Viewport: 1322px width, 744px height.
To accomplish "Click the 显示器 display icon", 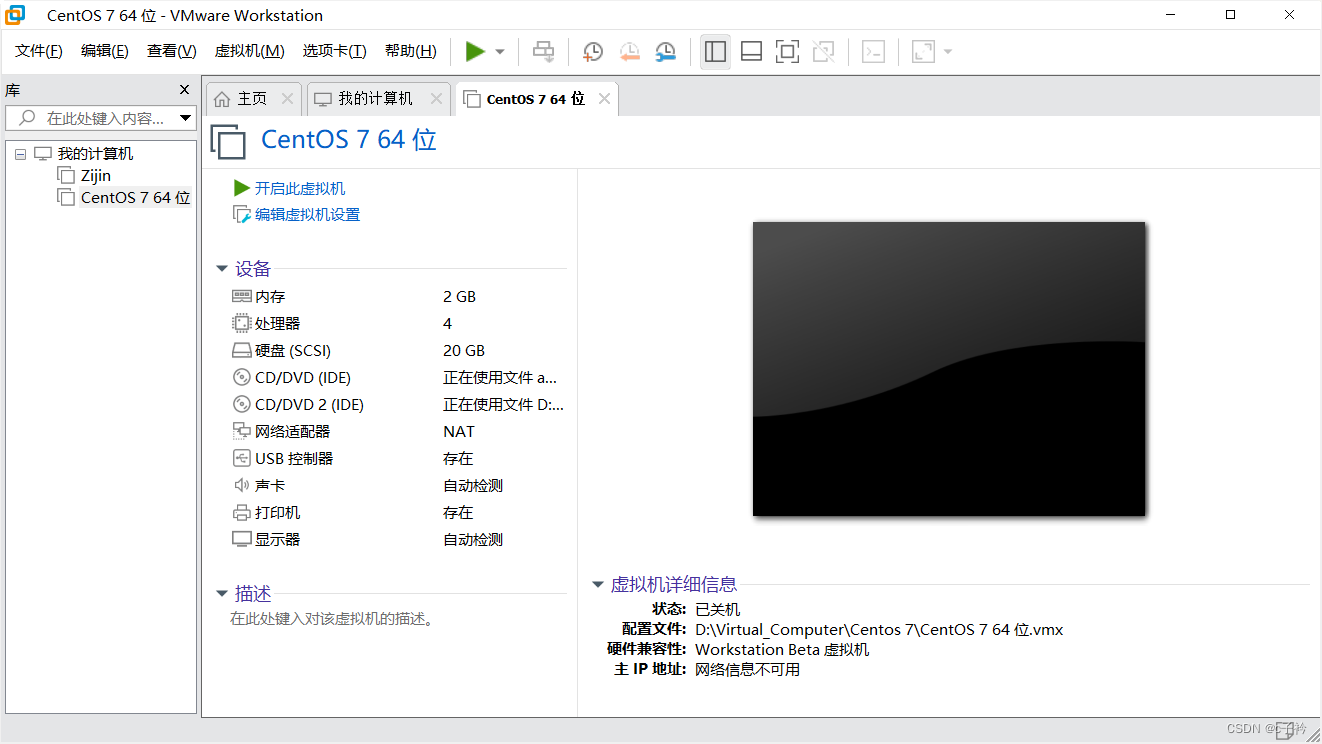I will point(241,539).
